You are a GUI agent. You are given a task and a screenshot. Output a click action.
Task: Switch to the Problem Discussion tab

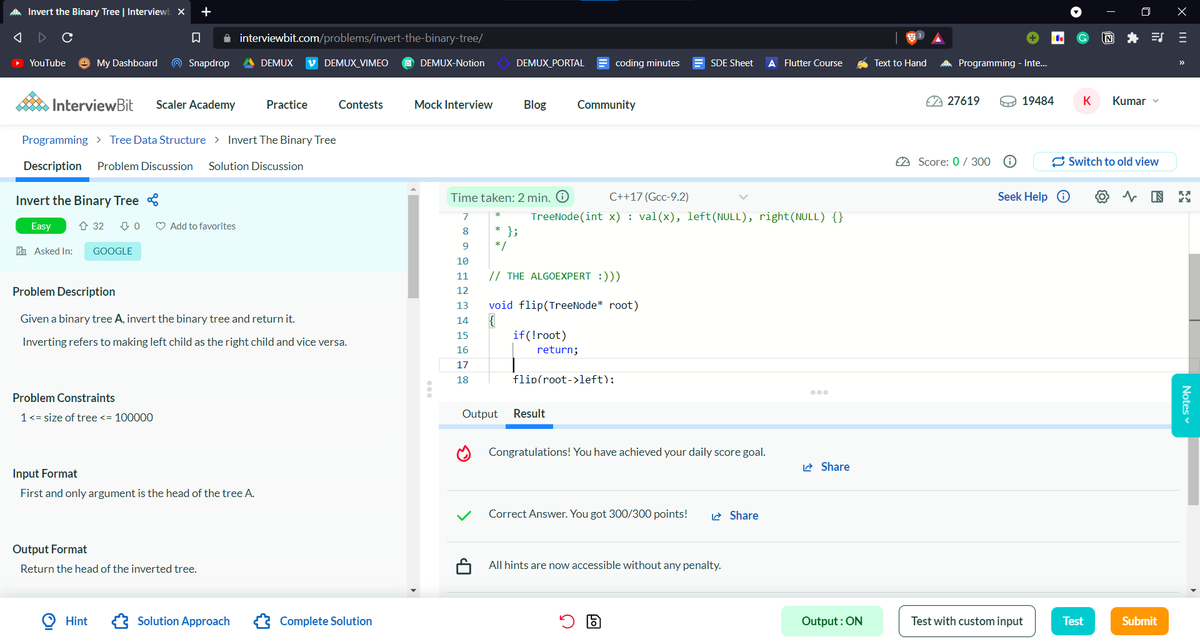click(x=145, y=166)
